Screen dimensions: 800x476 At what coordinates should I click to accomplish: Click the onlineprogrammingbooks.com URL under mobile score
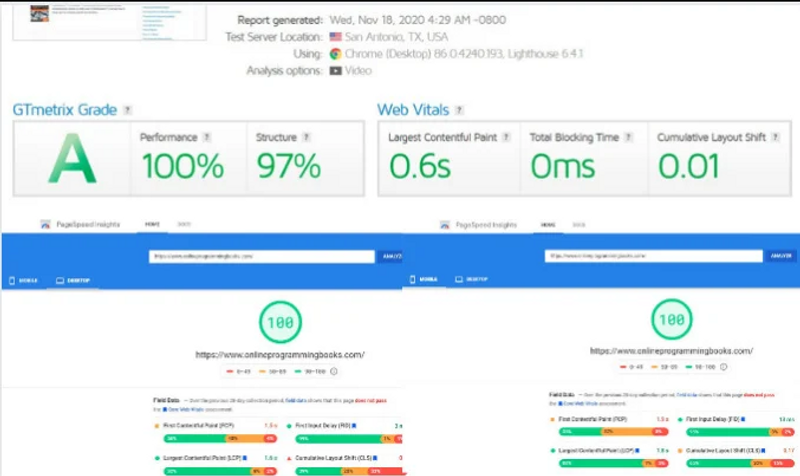671,351
